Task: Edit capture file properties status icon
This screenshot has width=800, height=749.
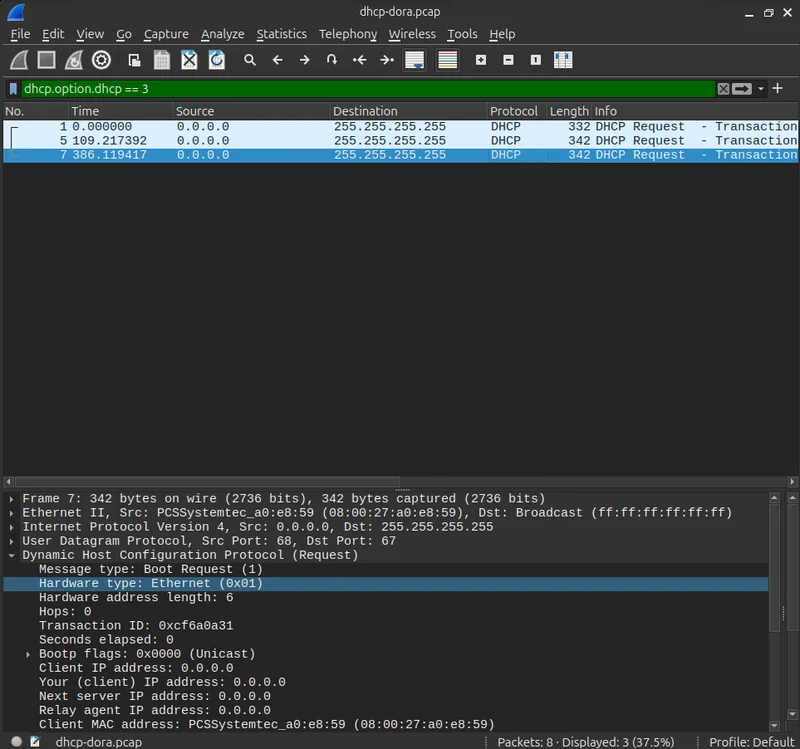Action: click(x=35, y=741)
